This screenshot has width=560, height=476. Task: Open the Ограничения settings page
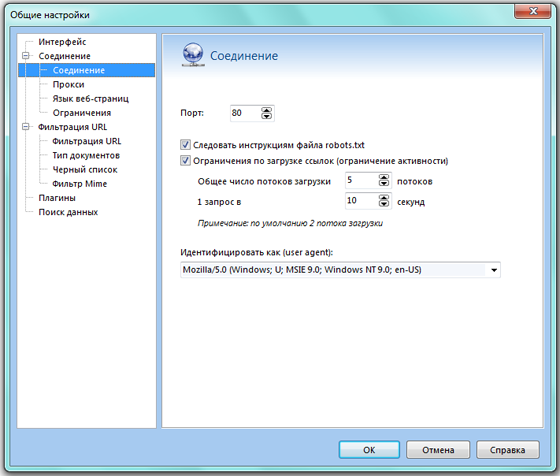tap(82, 113)
